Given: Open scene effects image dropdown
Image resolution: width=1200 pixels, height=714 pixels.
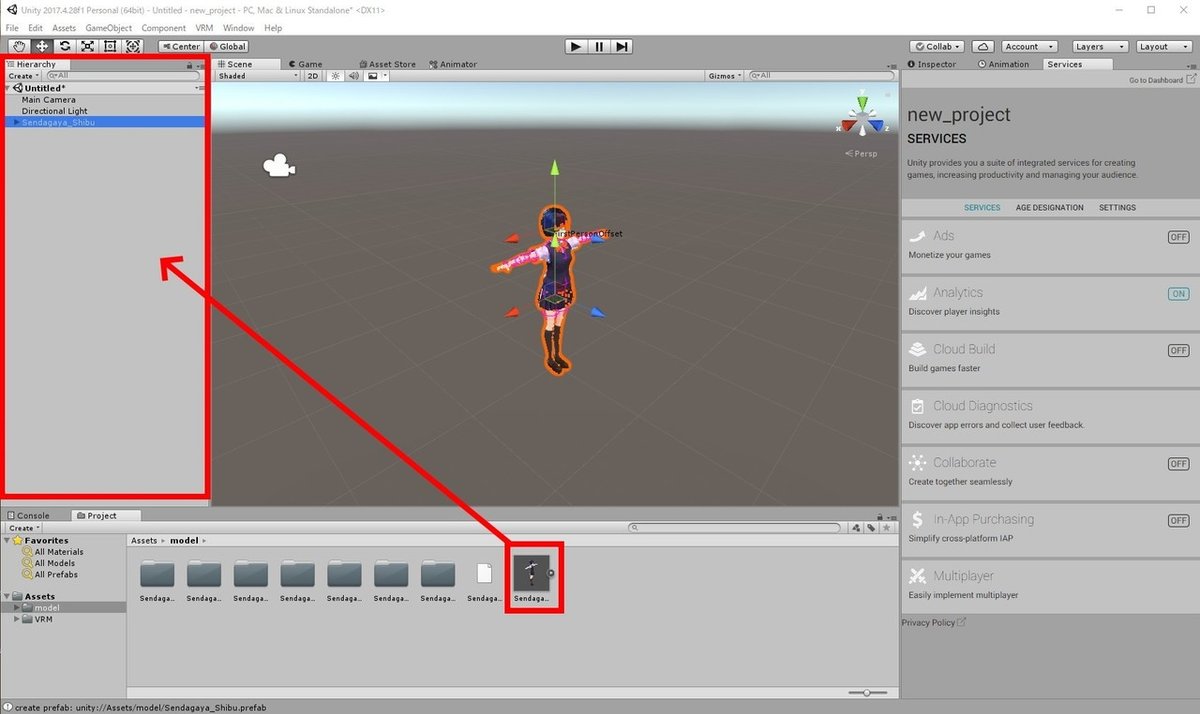Looking at the screenshot, I should tap(376, 76).
